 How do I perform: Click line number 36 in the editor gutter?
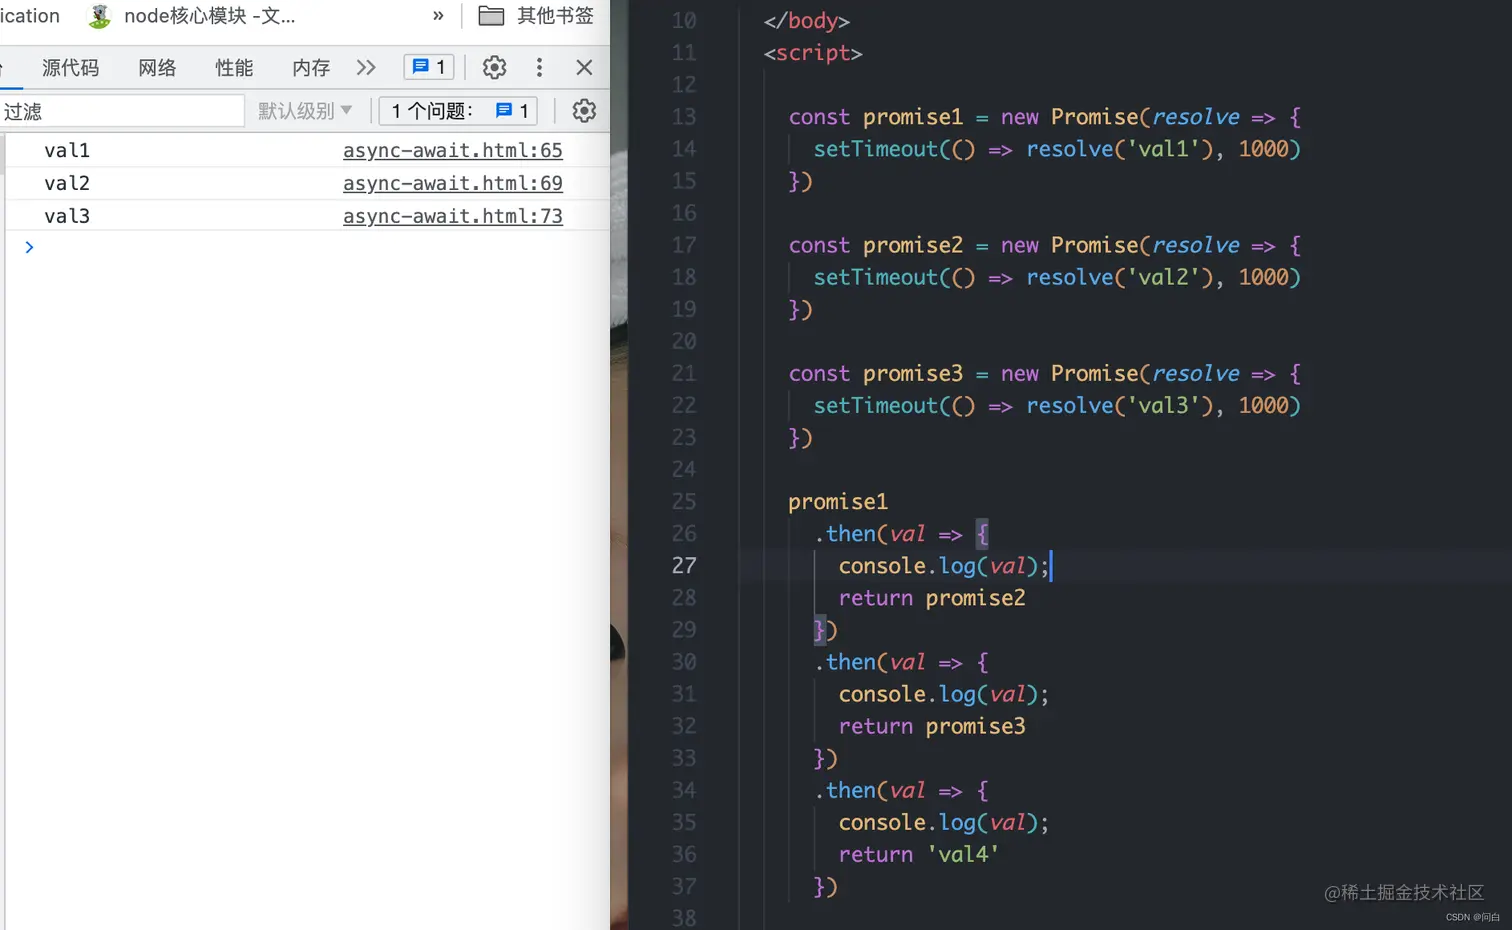coord(684,854)
